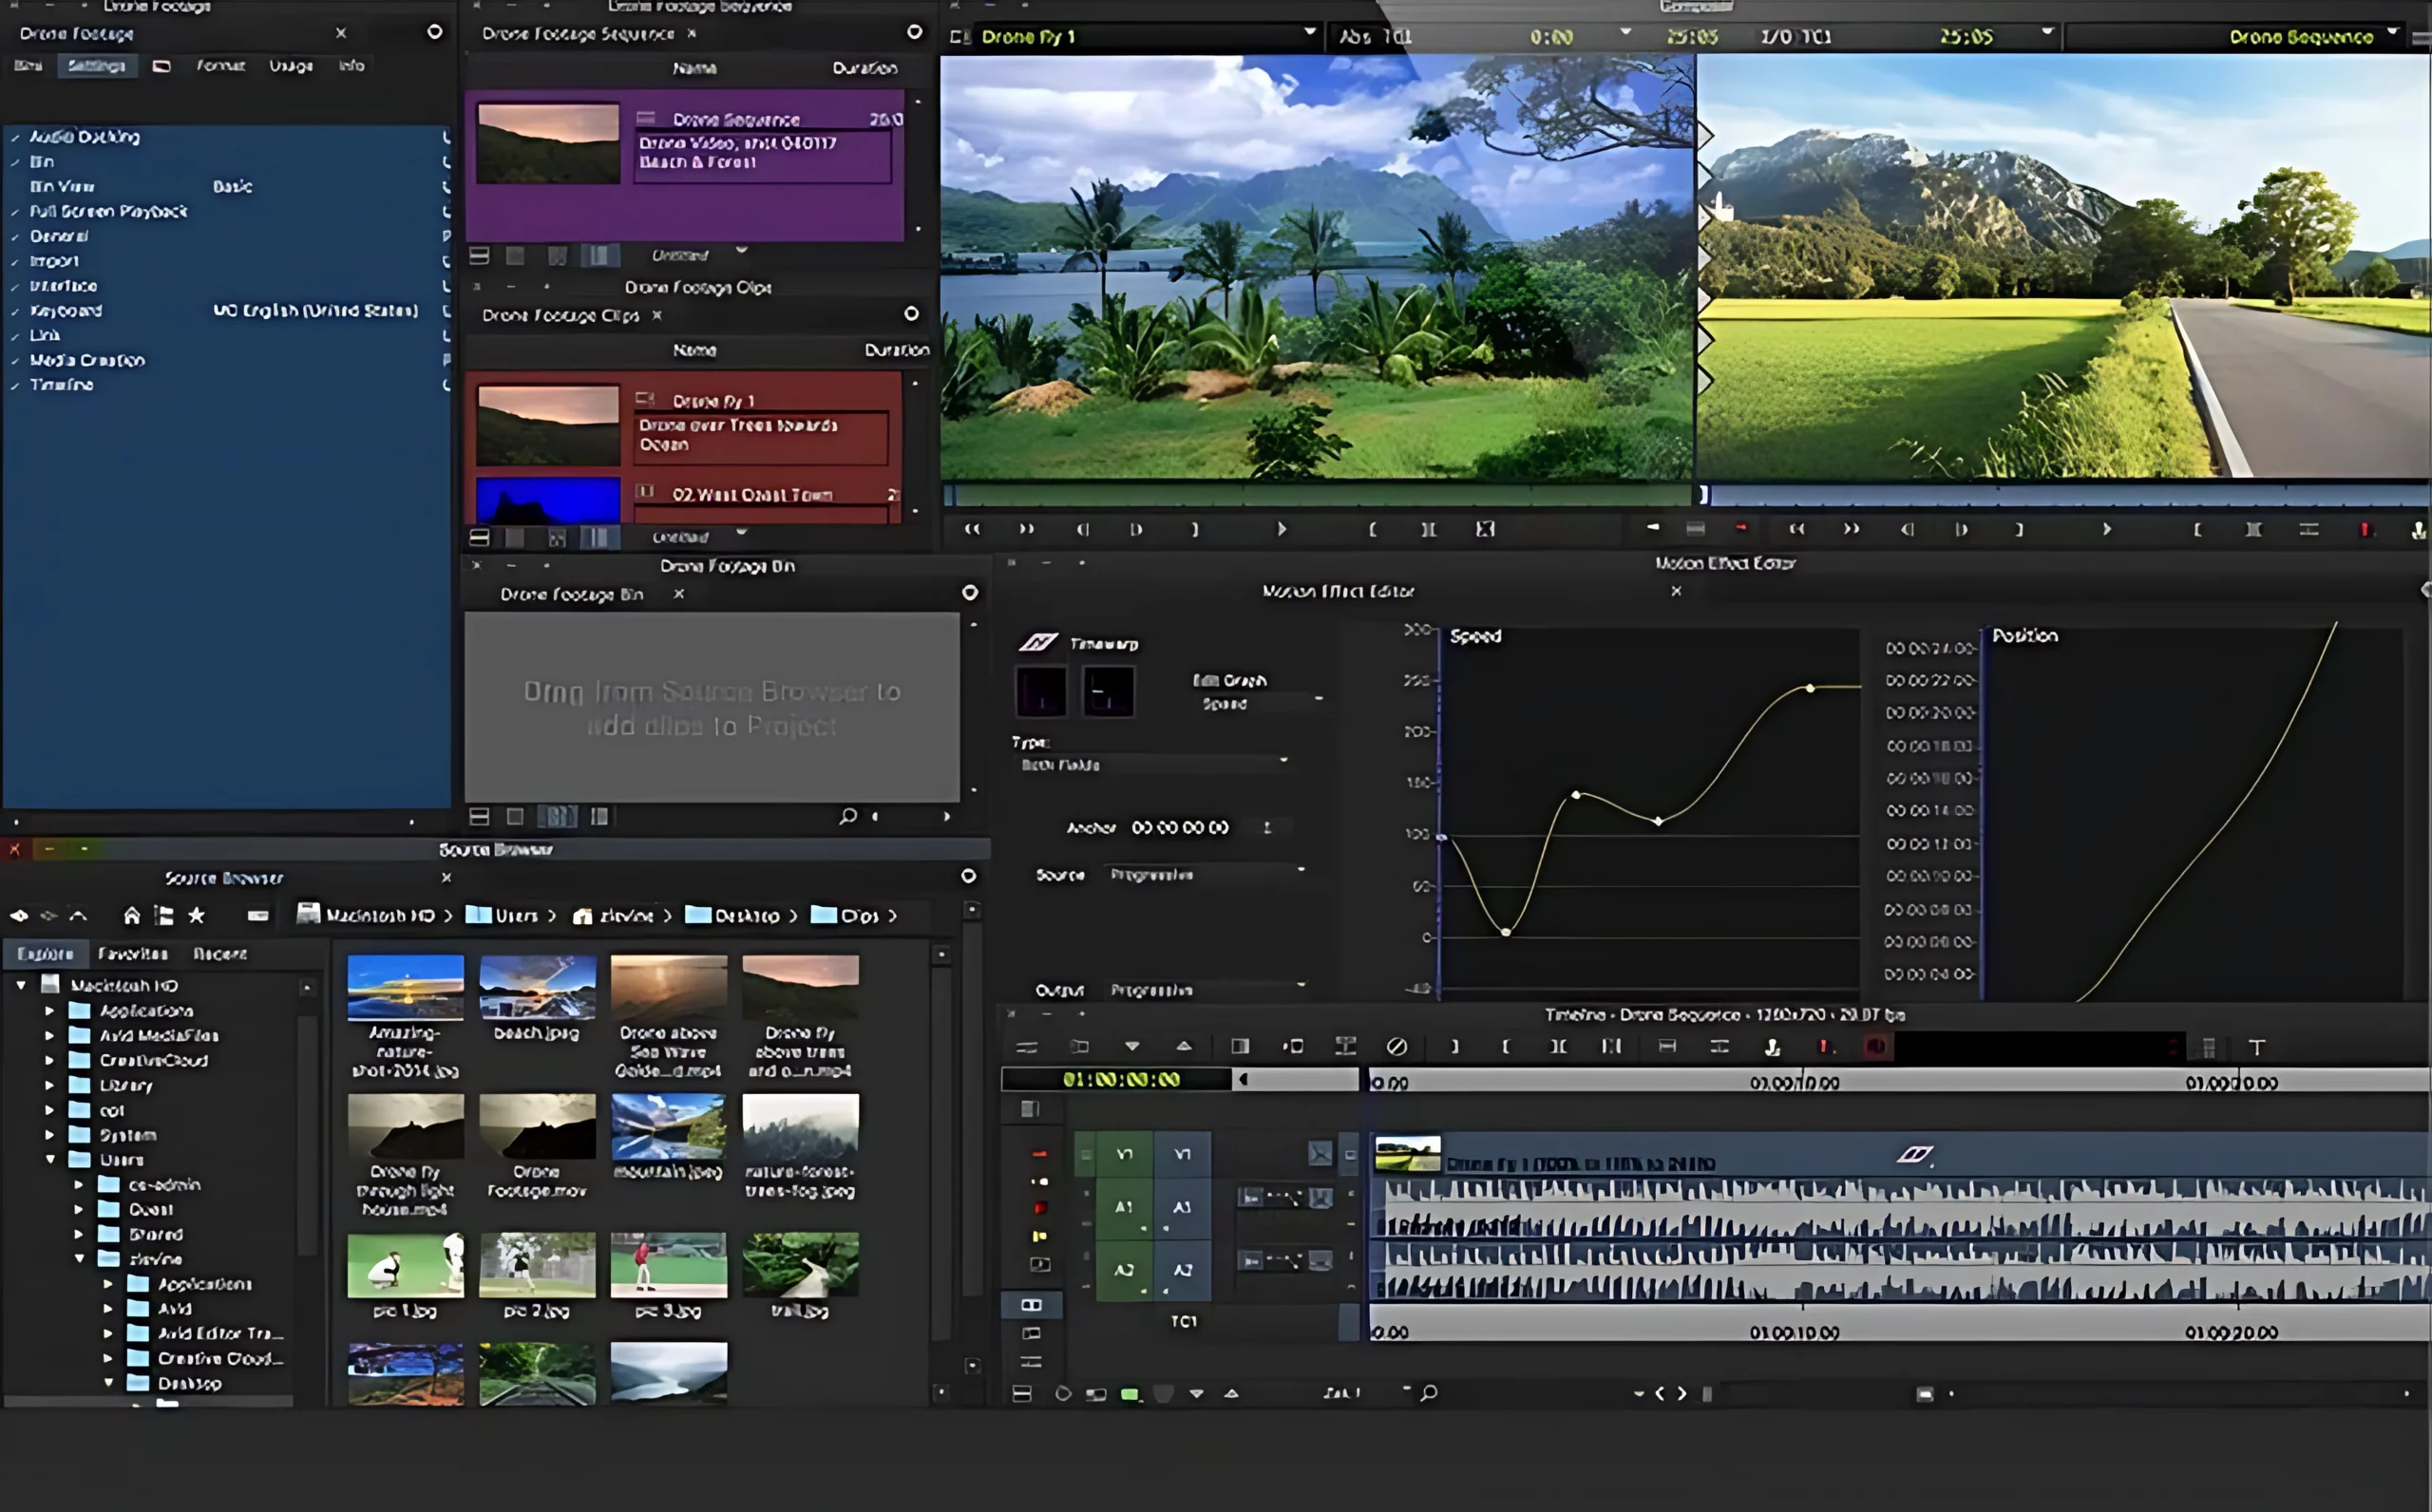2432x1512 pixels.
Task: Open the Text tool icon in timeline toolbar
Action: (2259, 1047)
